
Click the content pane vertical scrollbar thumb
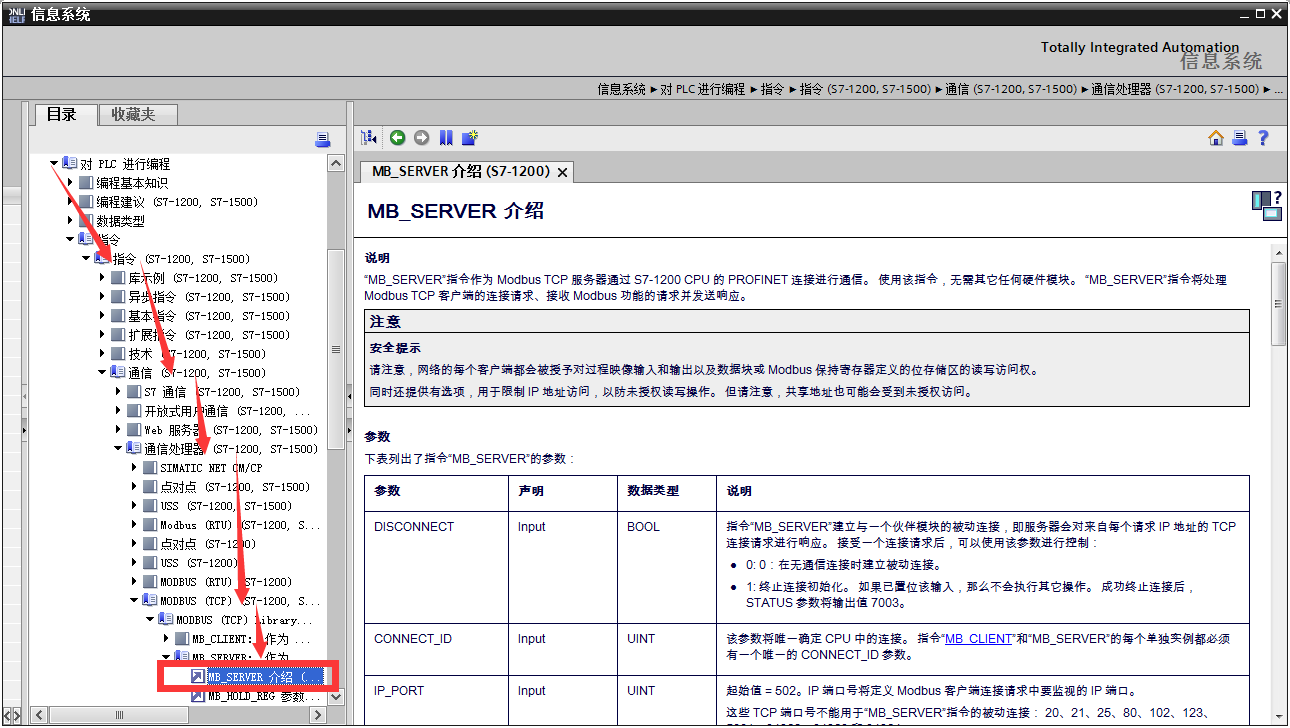1279,303
